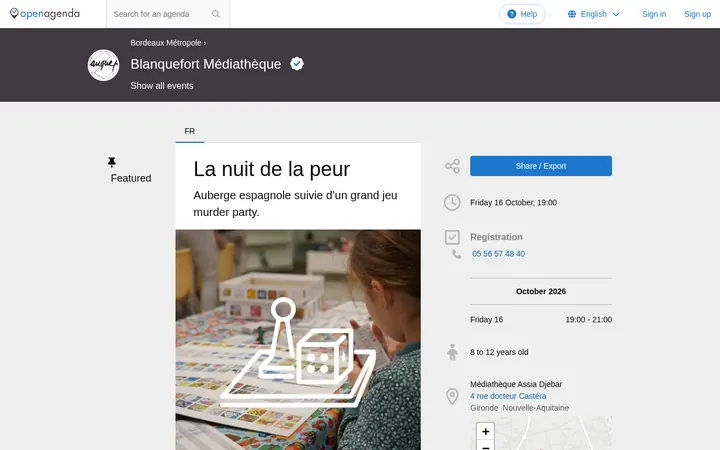Click the October 2026 heading
This screenshot has width=720, height=450.
(x=541, y=291)
